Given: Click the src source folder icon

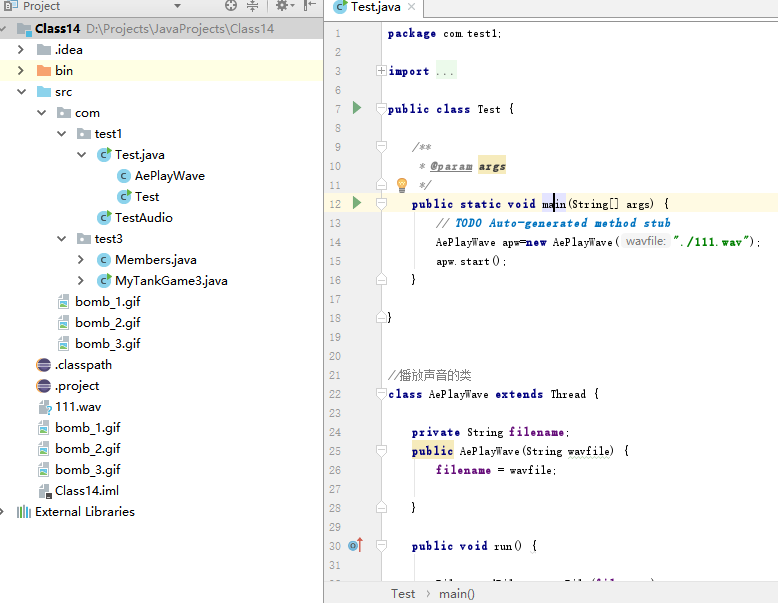Looking at the screenshot, I should (x=44, y=92).
